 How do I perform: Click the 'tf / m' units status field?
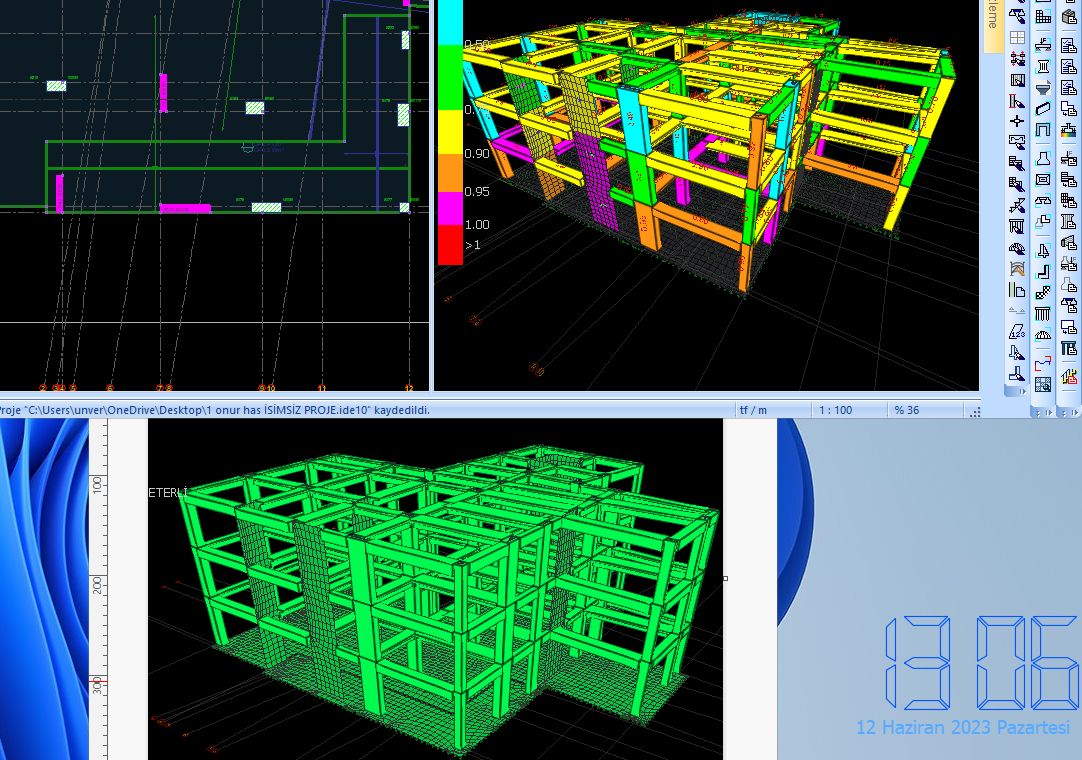click(753, 410)
